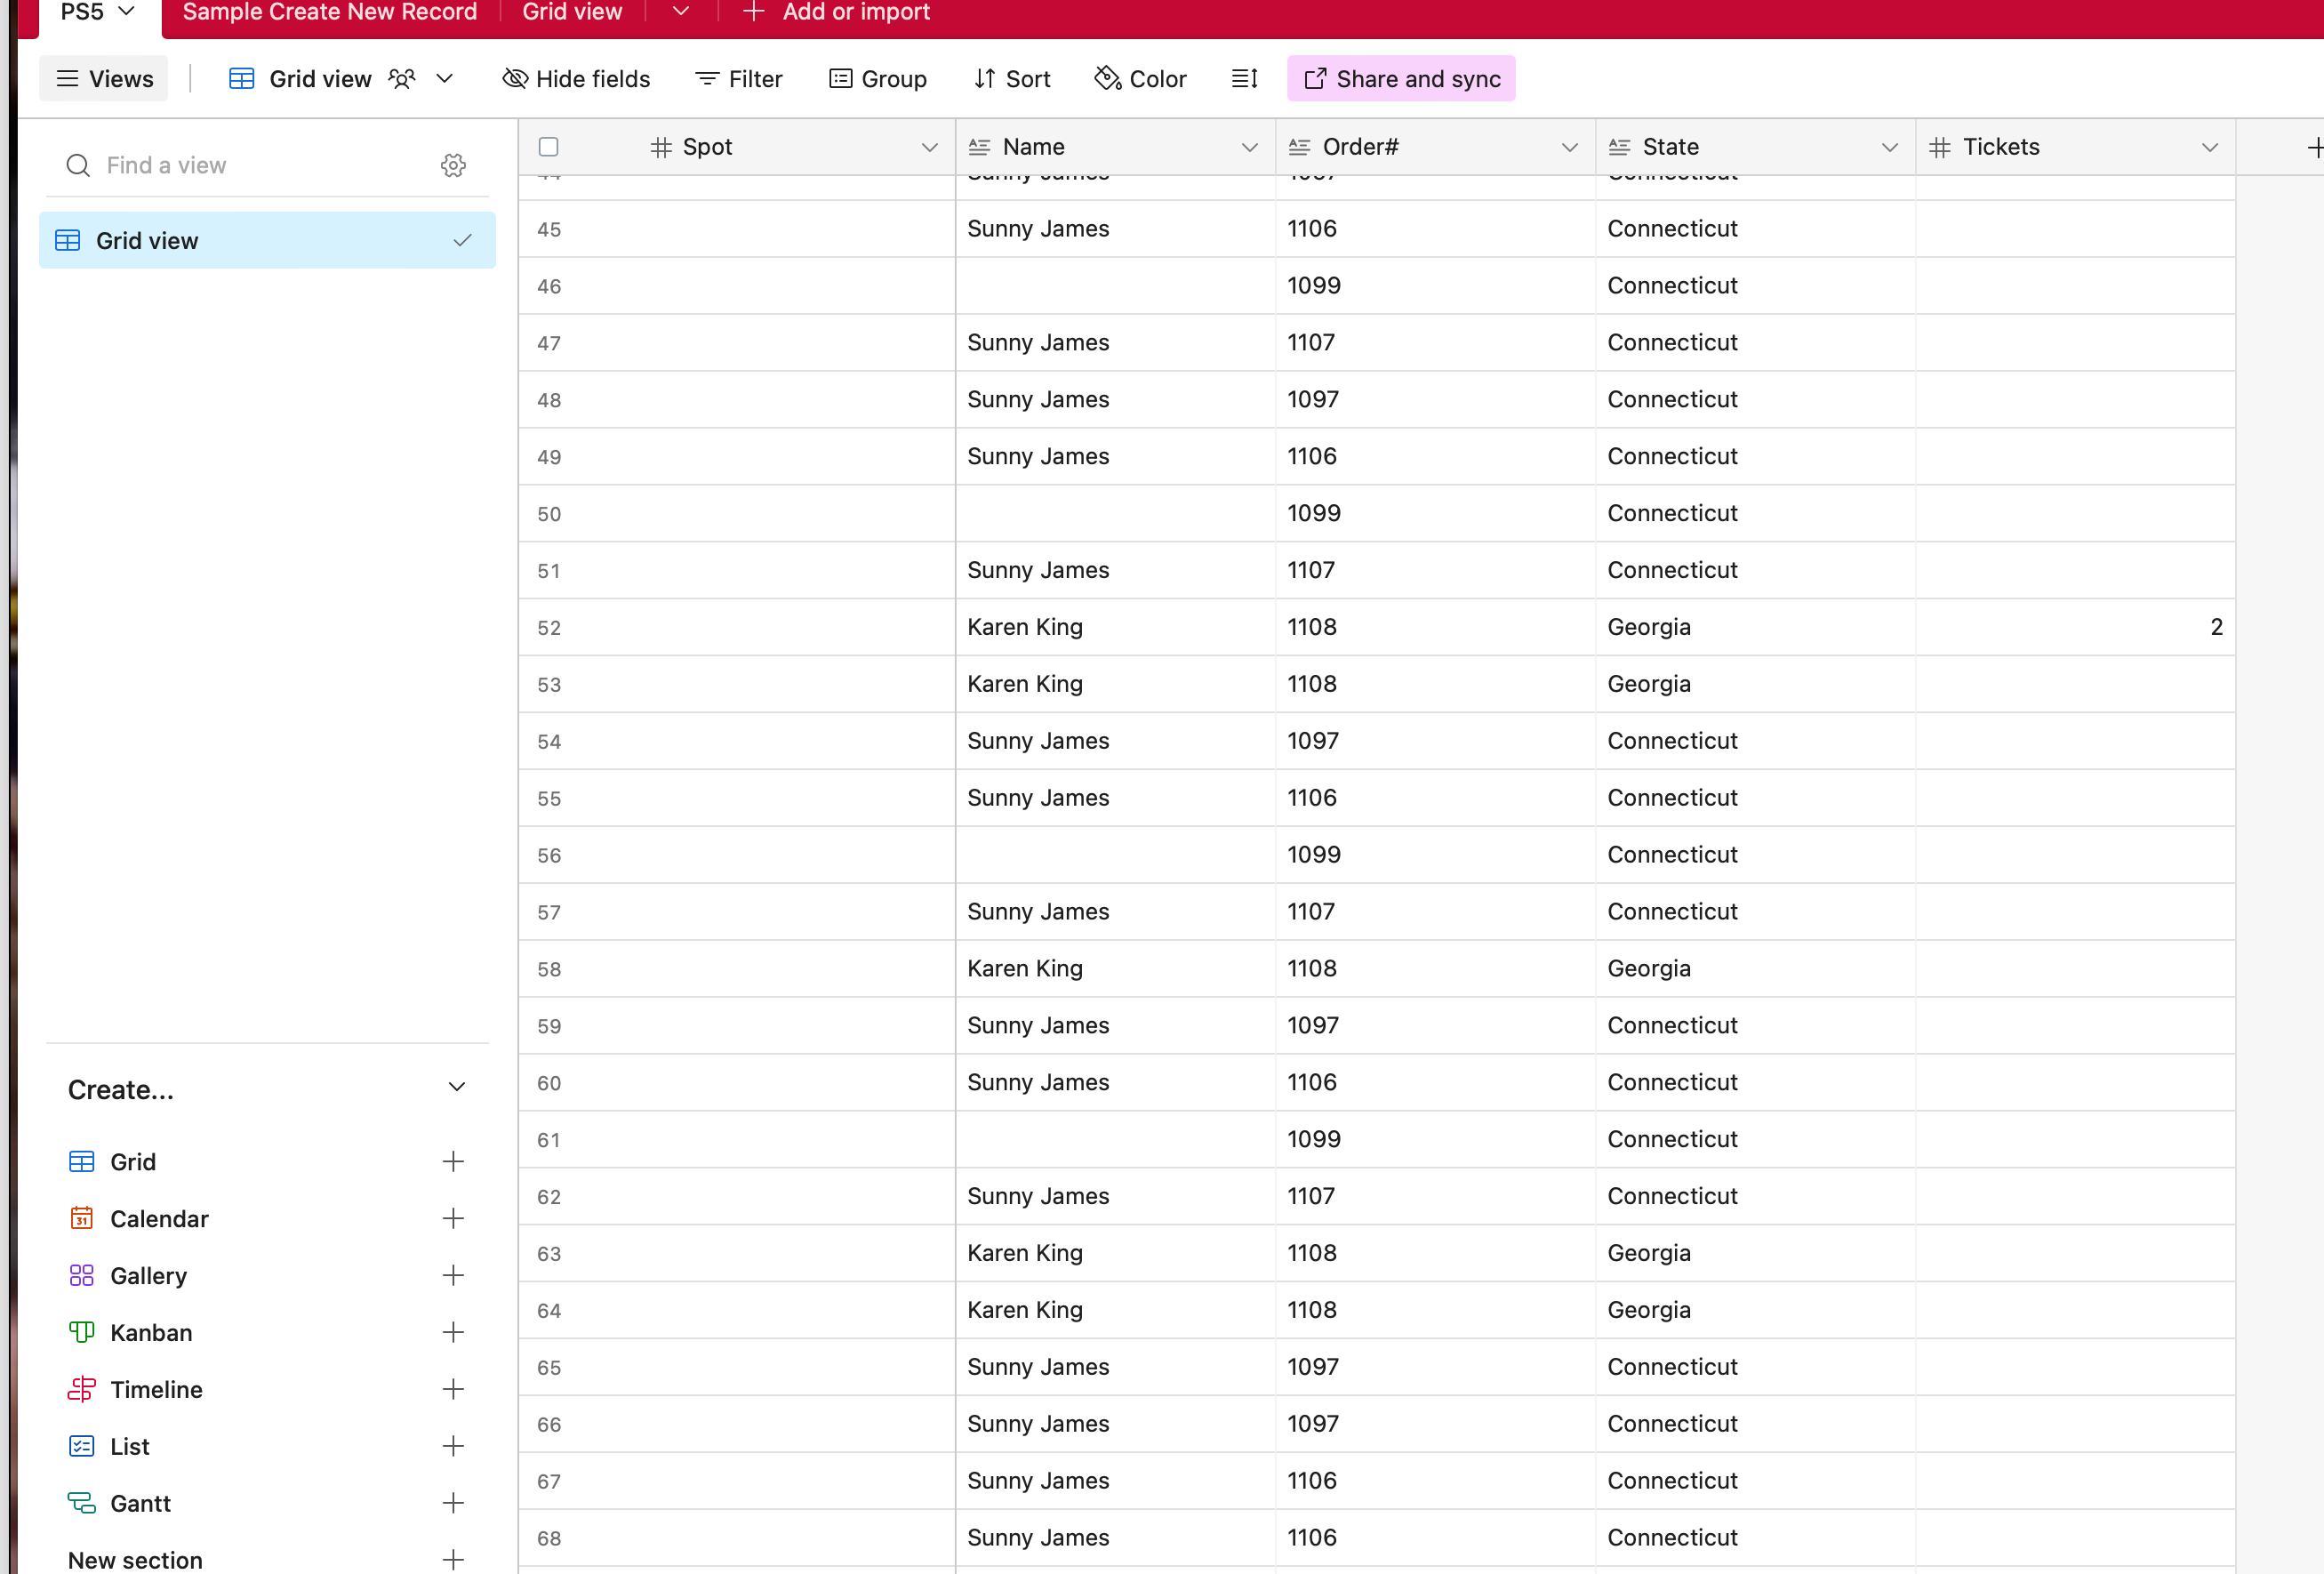Image resolution: width=2324 pixels, height=1574 pixels.
Task: Click the Spot field number icon
Action: [661, 147]
